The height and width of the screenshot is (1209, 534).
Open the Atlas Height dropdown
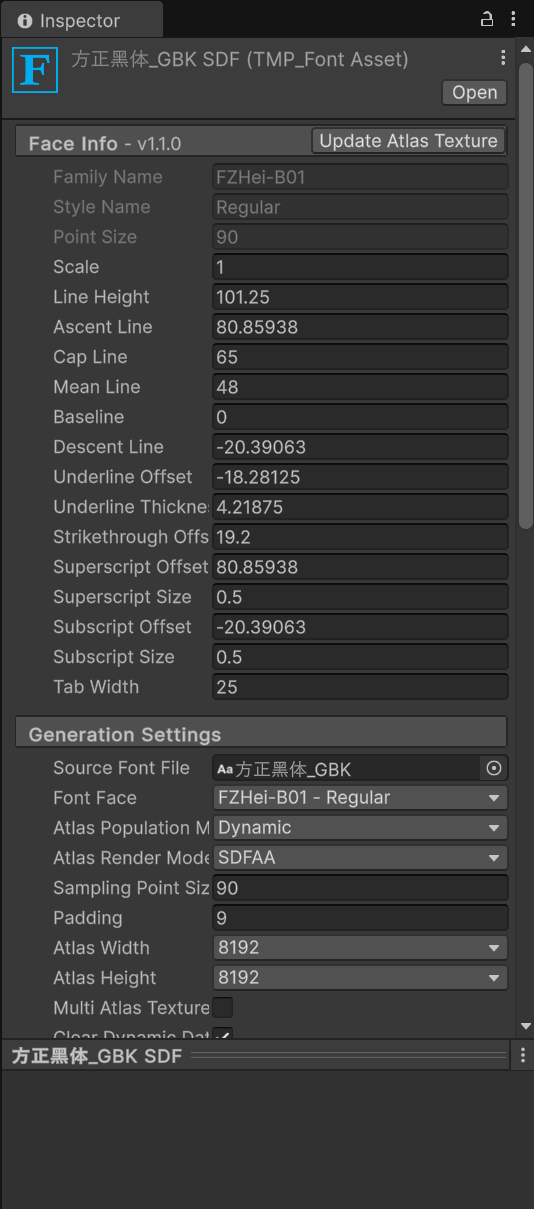tap(361, 978)
